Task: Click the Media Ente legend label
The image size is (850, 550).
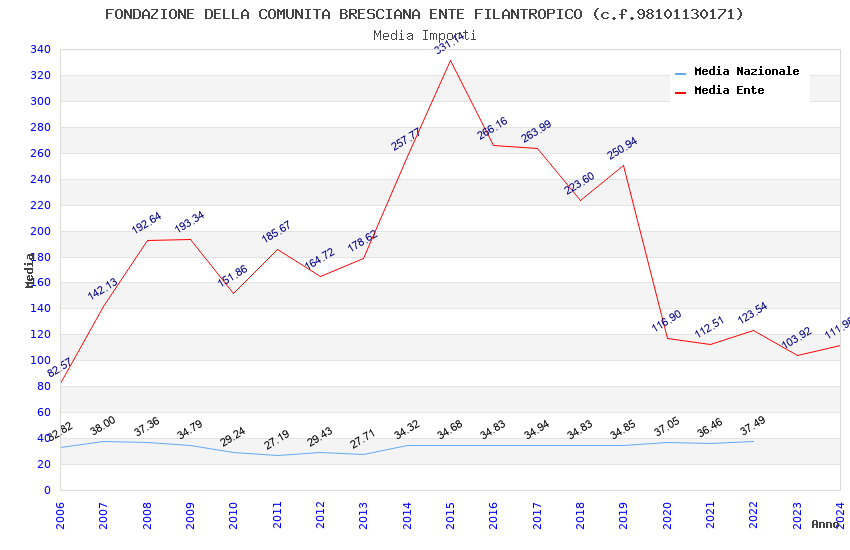Action: pyautogui.click(x=729, y=90)
